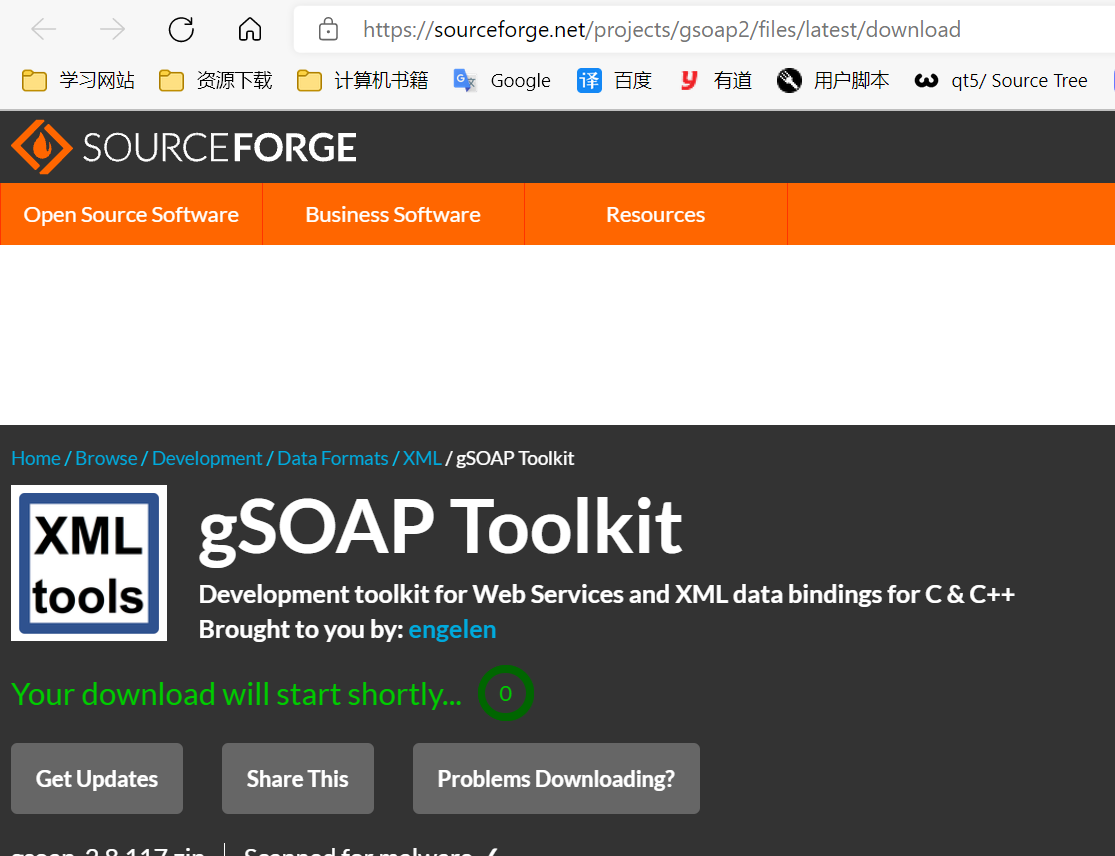This screenshot has height=856, width=1115.
Task: Go to the browser home page
Action: coord(250,29)
